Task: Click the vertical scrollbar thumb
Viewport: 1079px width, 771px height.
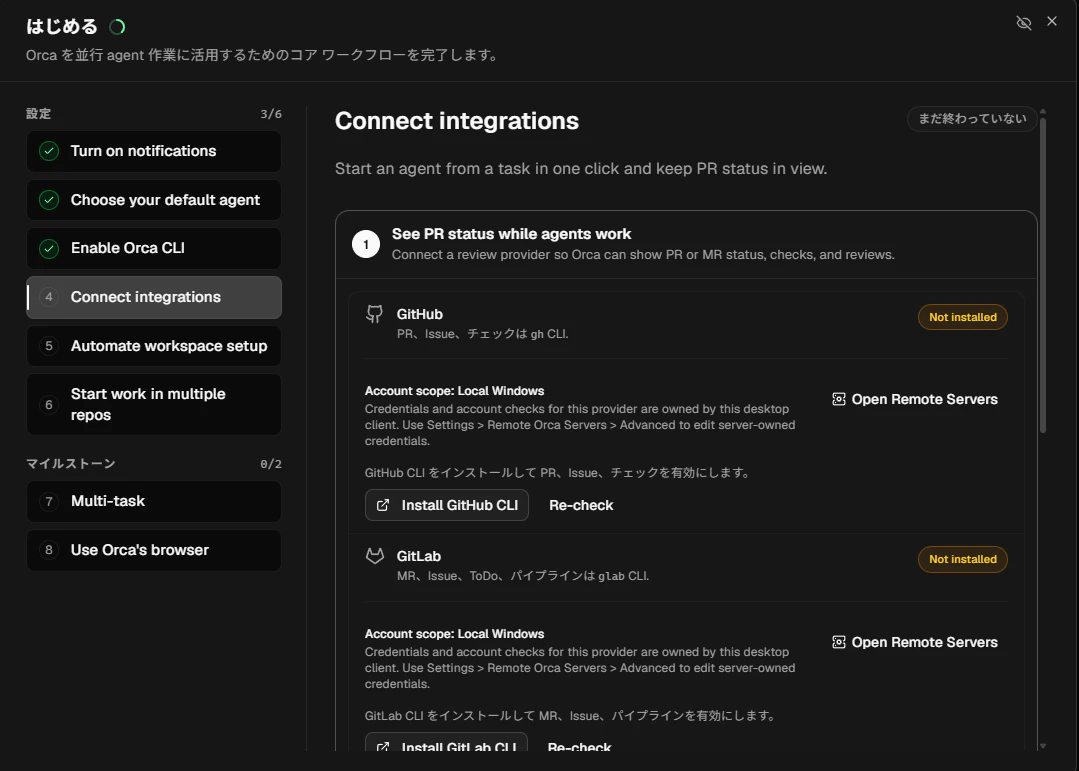Action: click(x=1043, y=275)
